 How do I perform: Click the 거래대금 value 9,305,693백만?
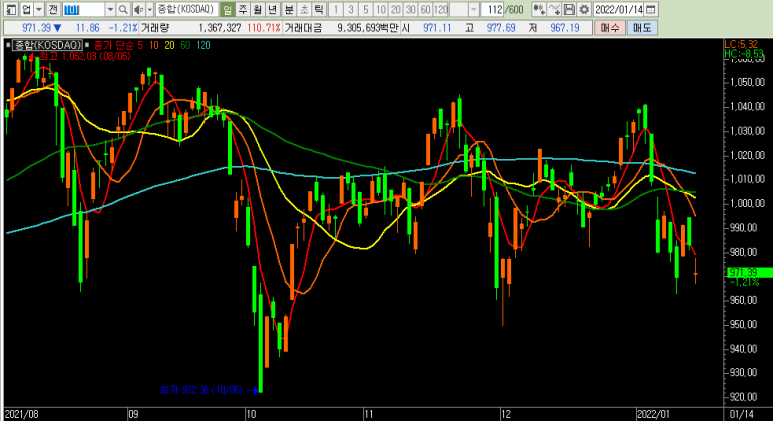[367, 28]
